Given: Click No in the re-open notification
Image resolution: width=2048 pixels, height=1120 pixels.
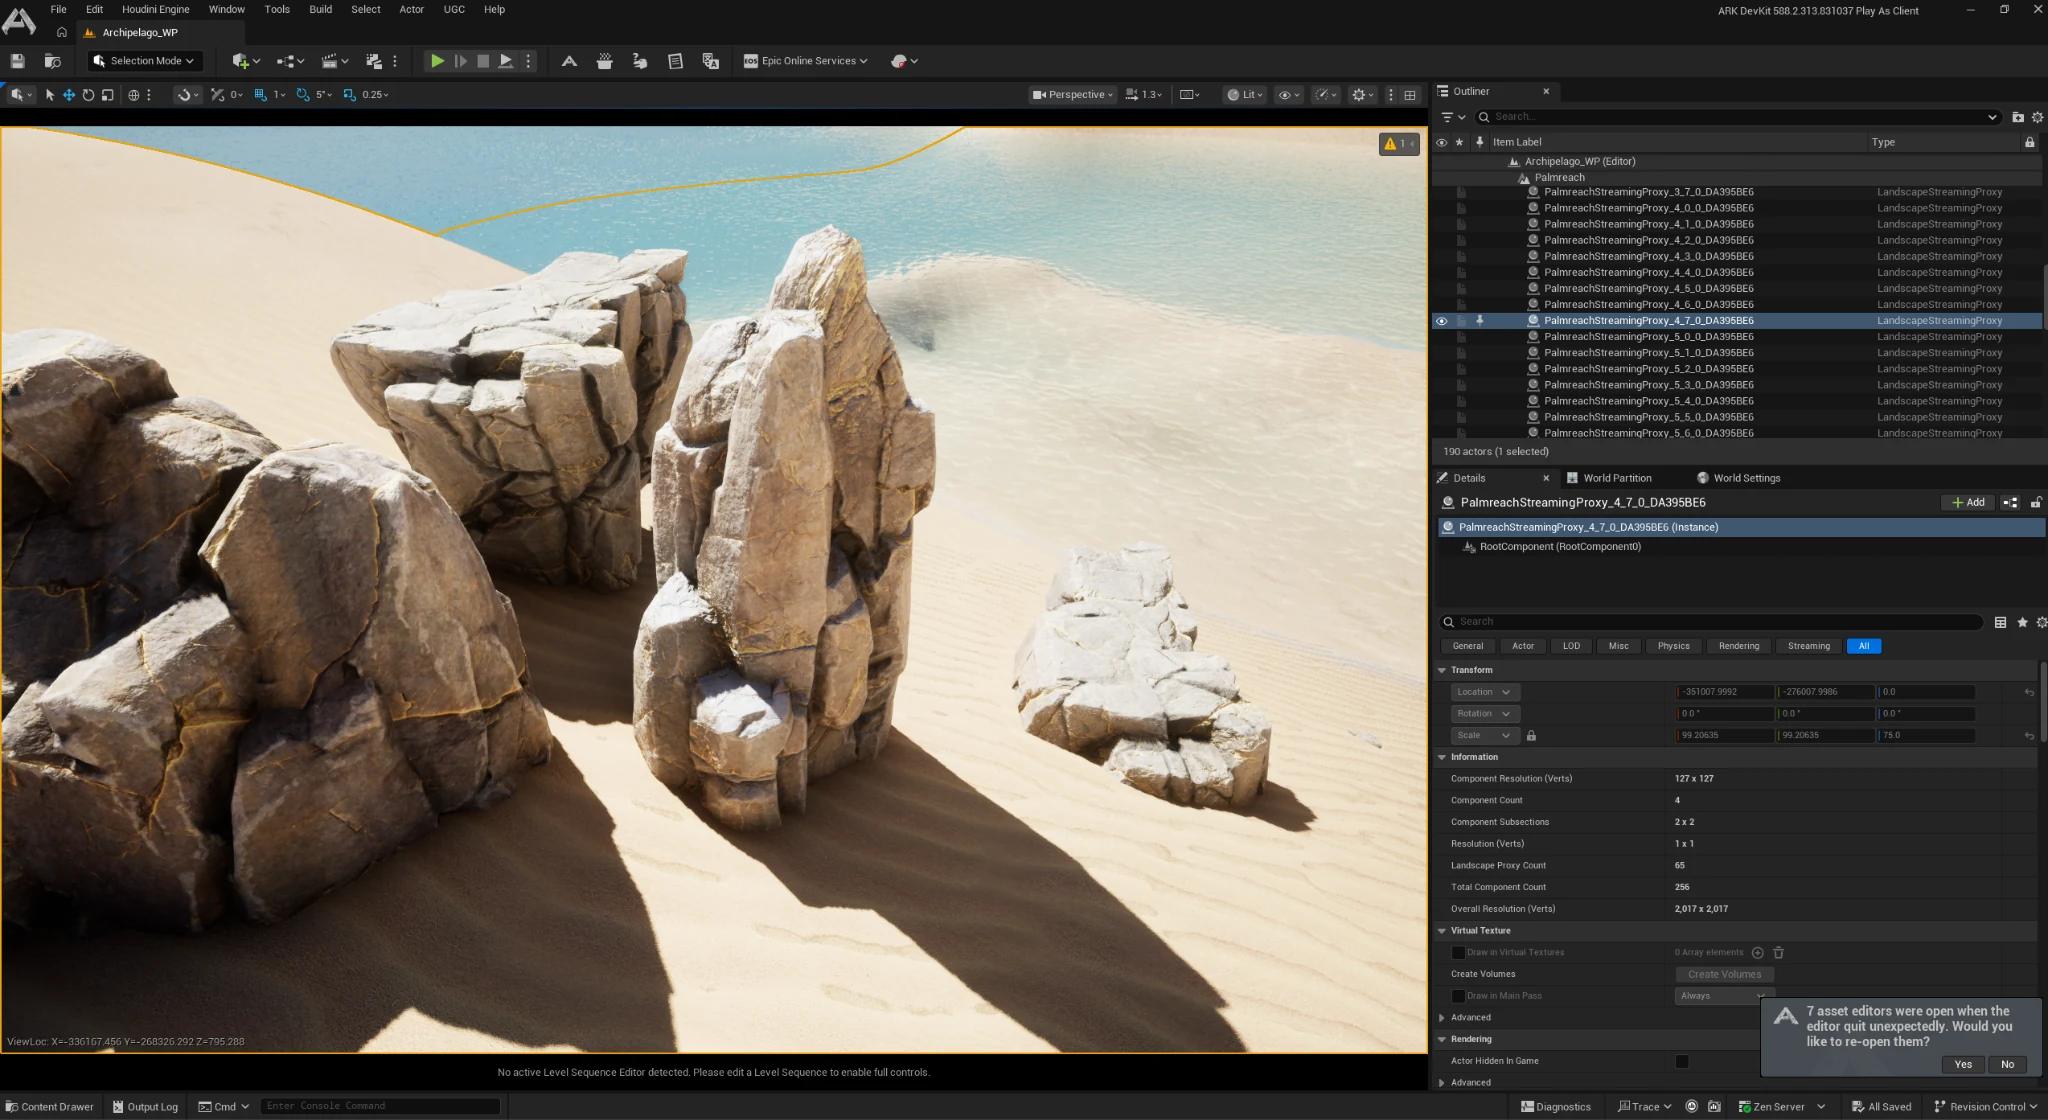Looking at the screenshot, I should pos(2007,1064).
